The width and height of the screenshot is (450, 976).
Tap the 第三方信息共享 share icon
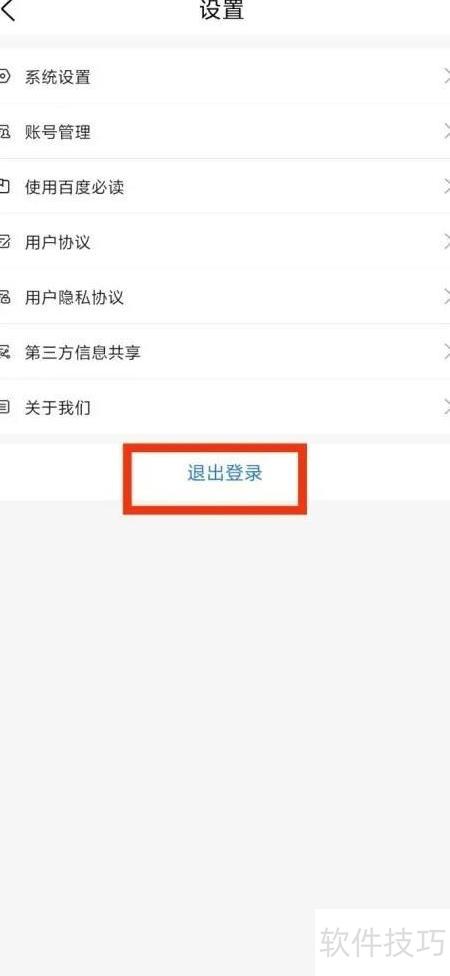[x=5, y=352]
